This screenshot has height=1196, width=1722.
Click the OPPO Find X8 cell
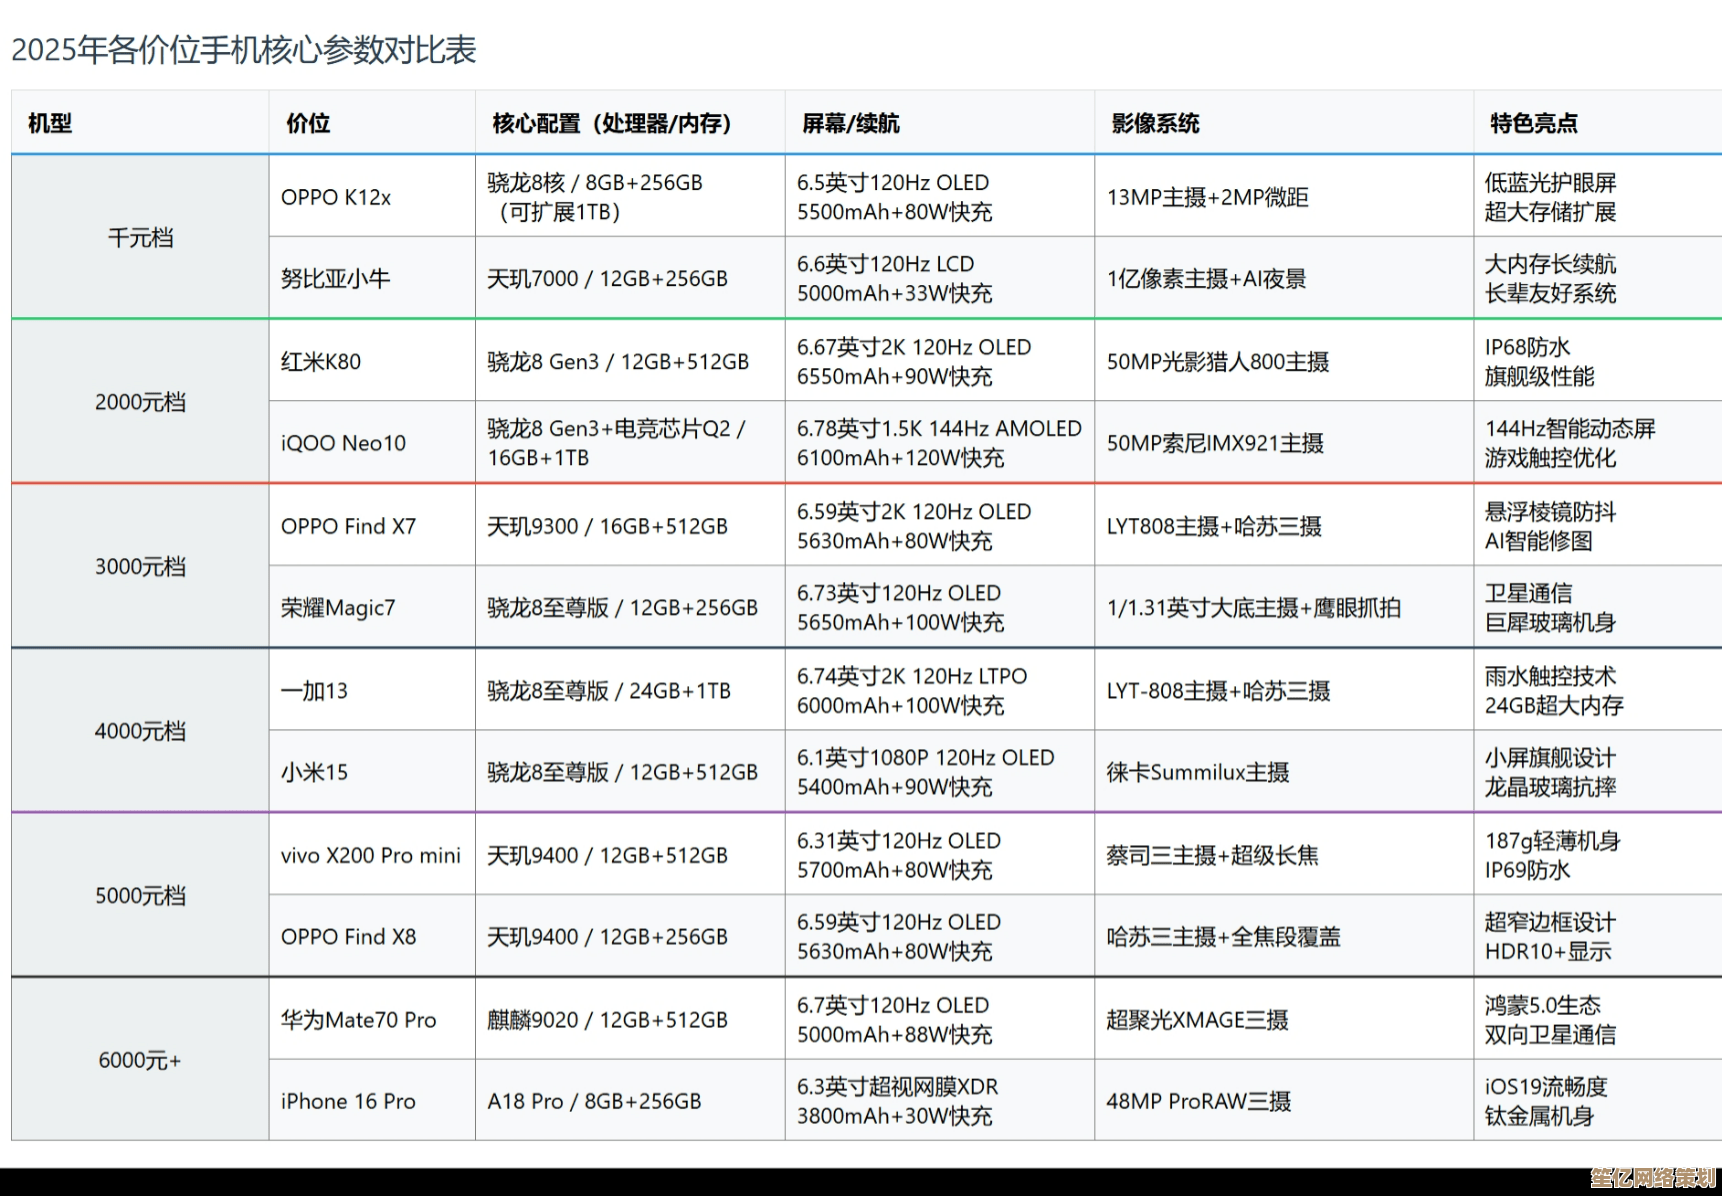coord(372,936)
